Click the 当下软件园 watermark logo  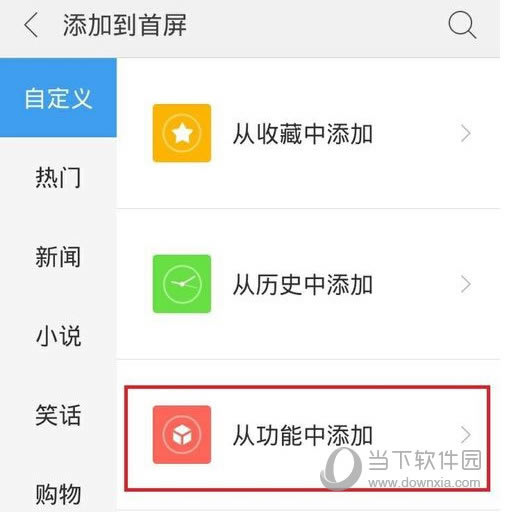pos(401,467)
